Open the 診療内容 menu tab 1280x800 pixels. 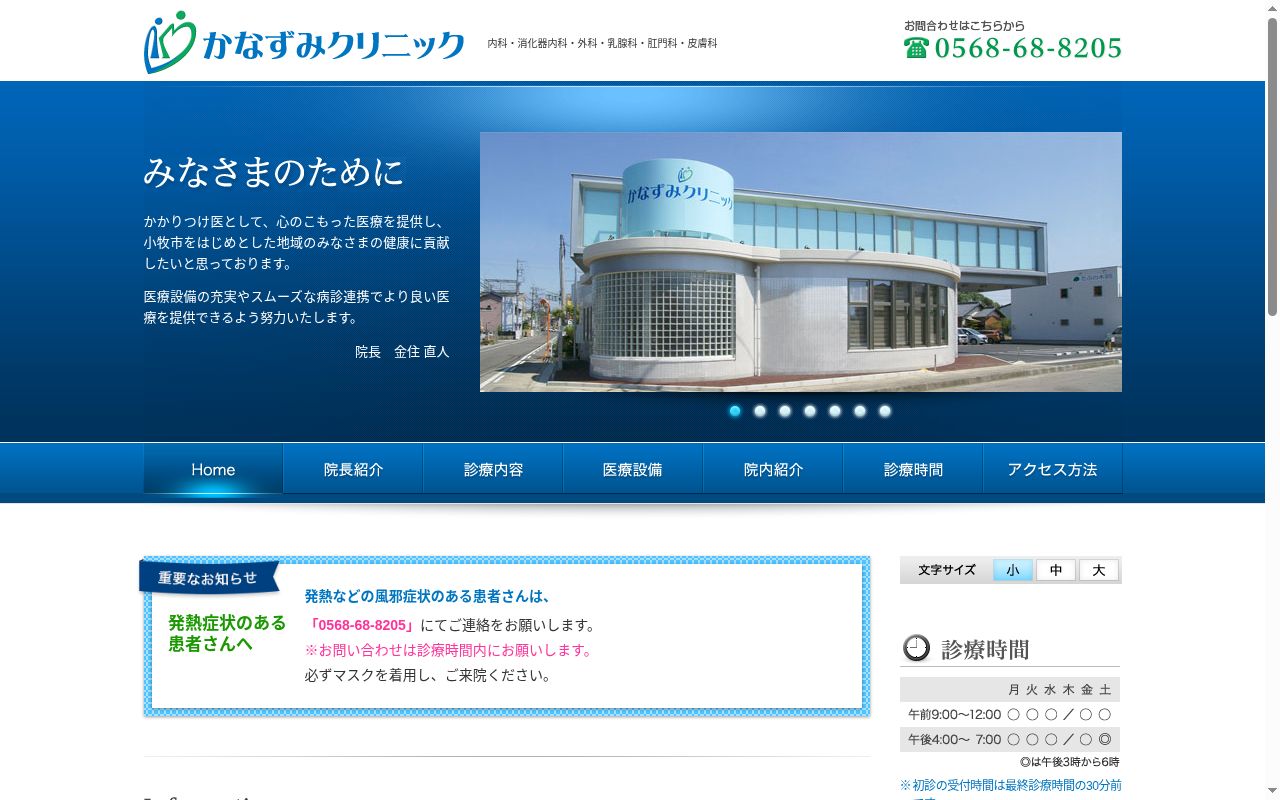[x=493, y=469]
